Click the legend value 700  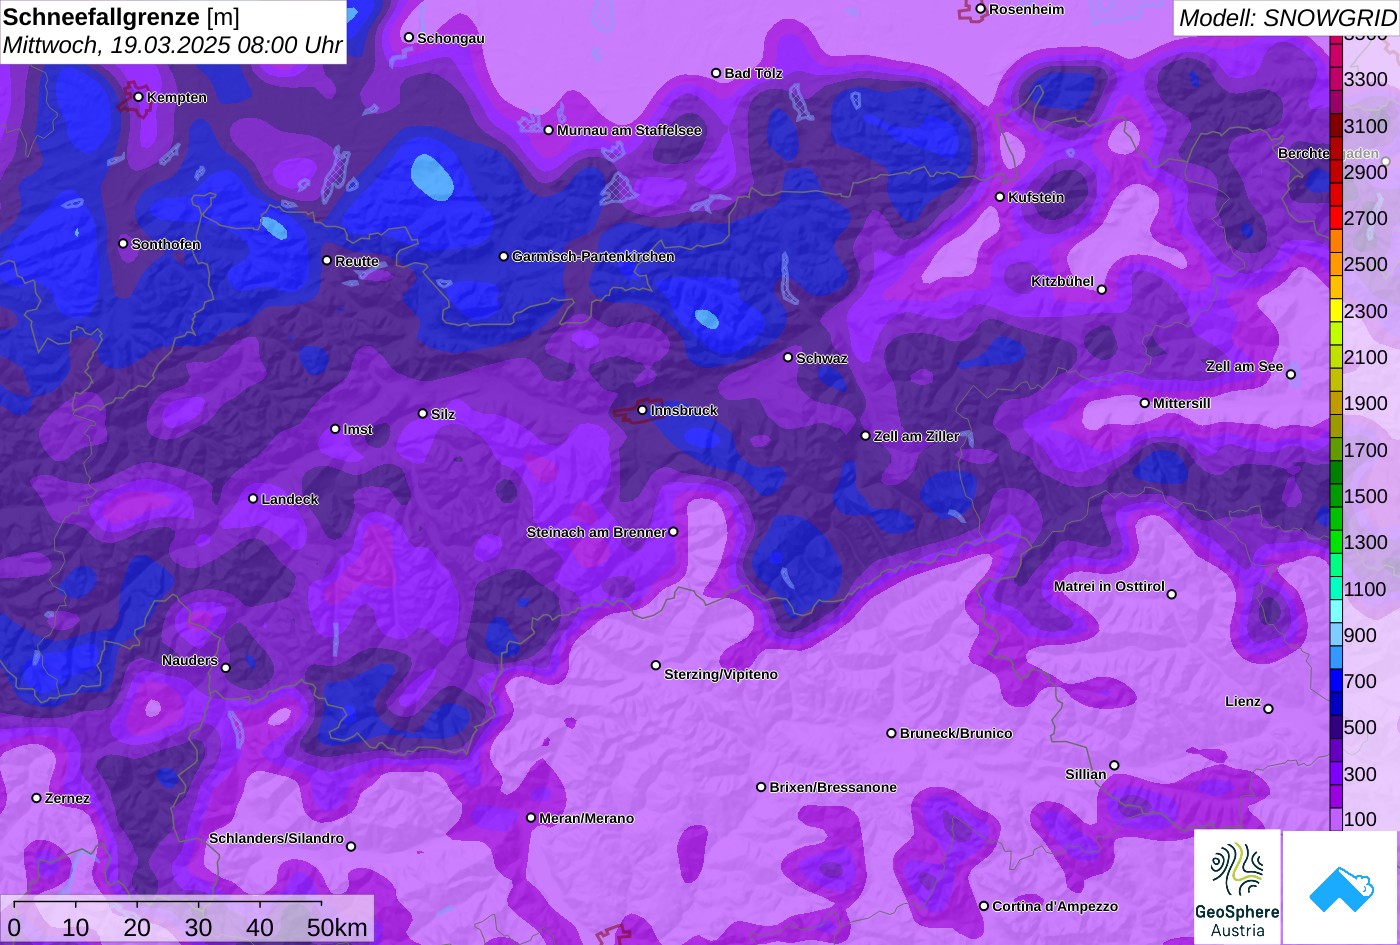[x=1361, y=681]
